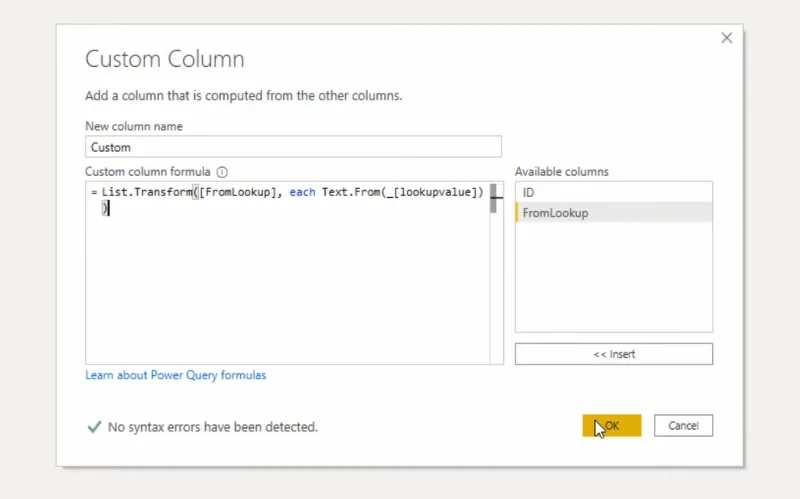Image resolution: width=800 pixels, height=499 pixels.
Task: Click the New column name field
Action: [x=293, y=147]
